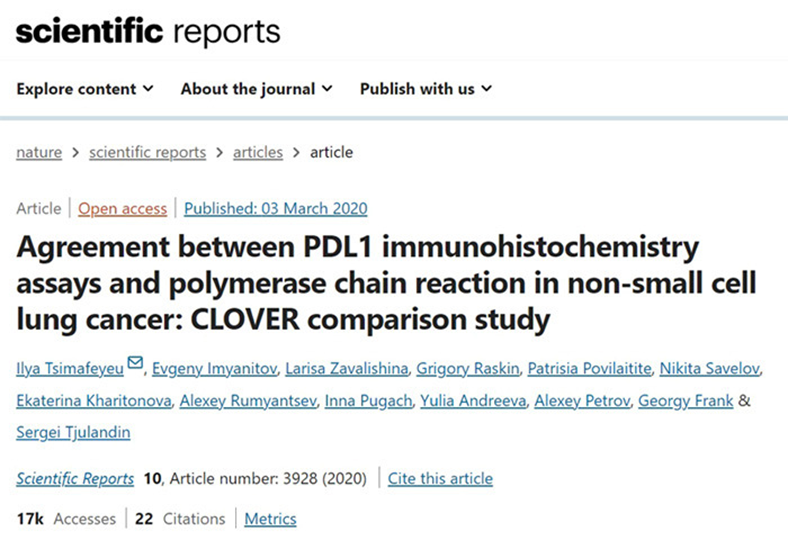
Task: Click the Scientific Reports journal logo
Action: coord(148,32)
